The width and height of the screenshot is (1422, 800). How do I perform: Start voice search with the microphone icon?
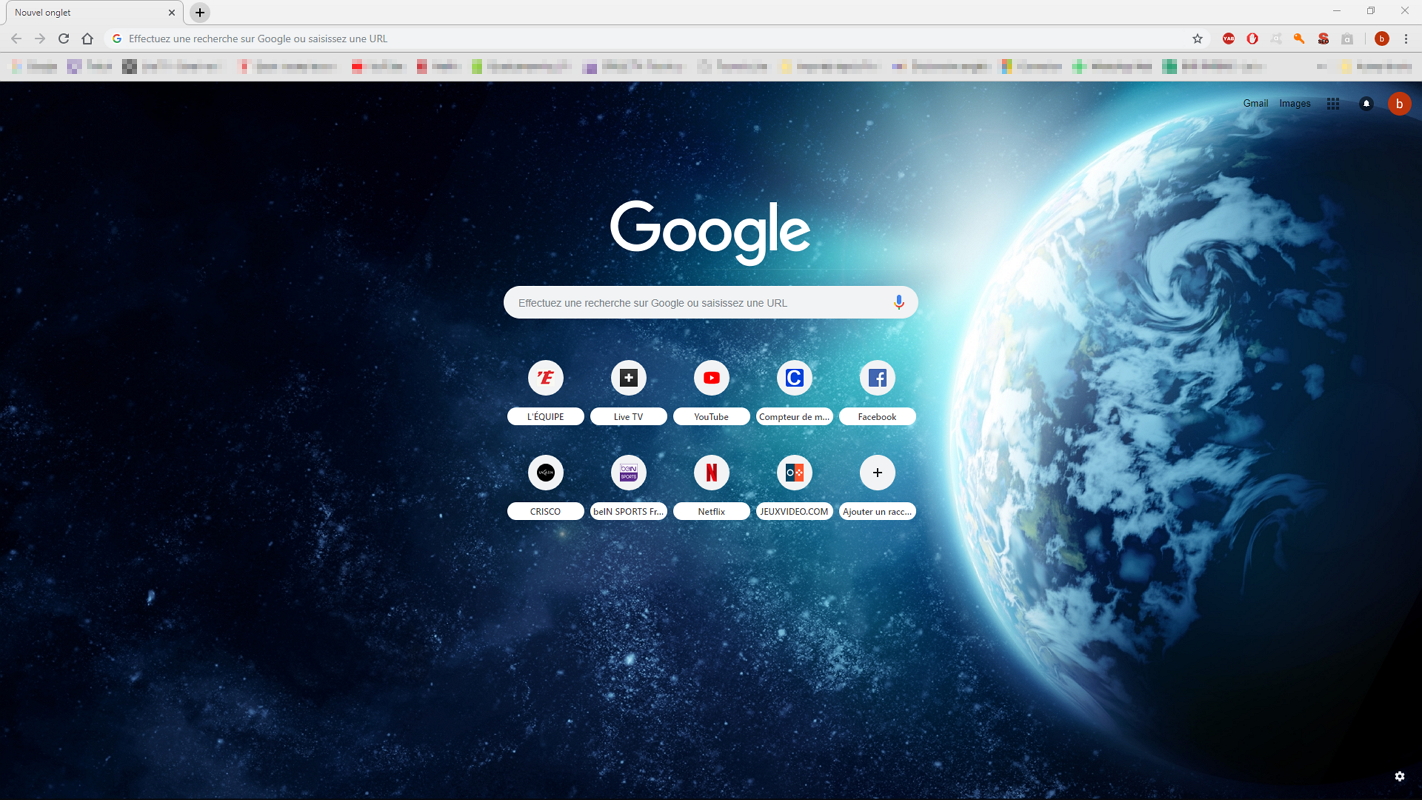[899, 302]
